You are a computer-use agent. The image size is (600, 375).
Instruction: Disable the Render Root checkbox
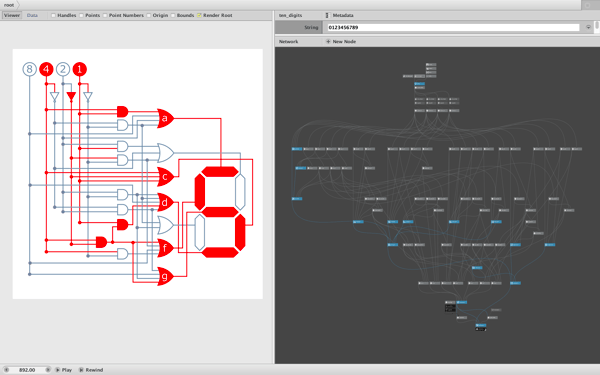(199, 15)
